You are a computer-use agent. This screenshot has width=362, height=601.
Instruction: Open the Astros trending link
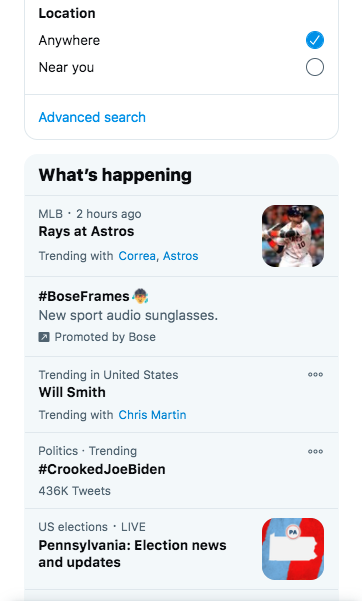(x=181, y=256)
